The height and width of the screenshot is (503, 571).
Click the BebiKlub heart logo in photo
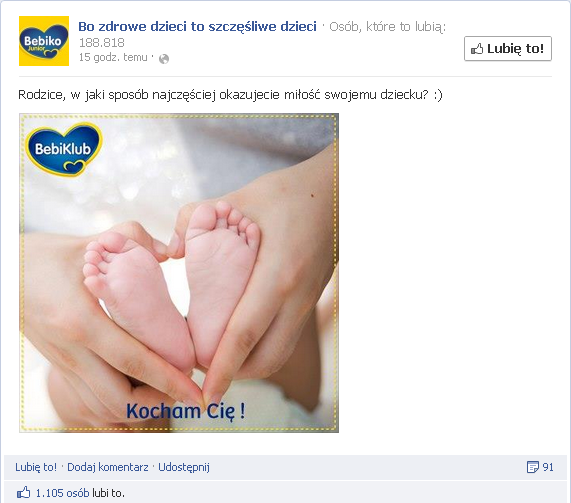[63, 150]
